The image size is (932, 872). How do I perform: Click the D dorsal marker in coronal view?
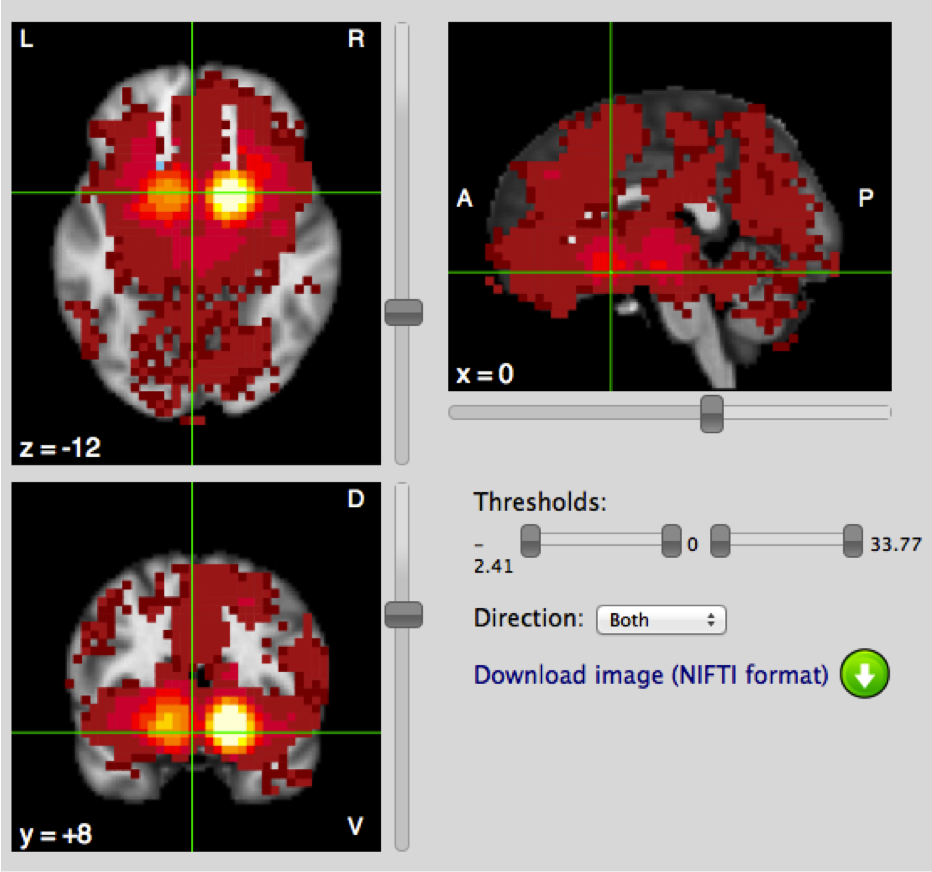[x=355, y=499]
